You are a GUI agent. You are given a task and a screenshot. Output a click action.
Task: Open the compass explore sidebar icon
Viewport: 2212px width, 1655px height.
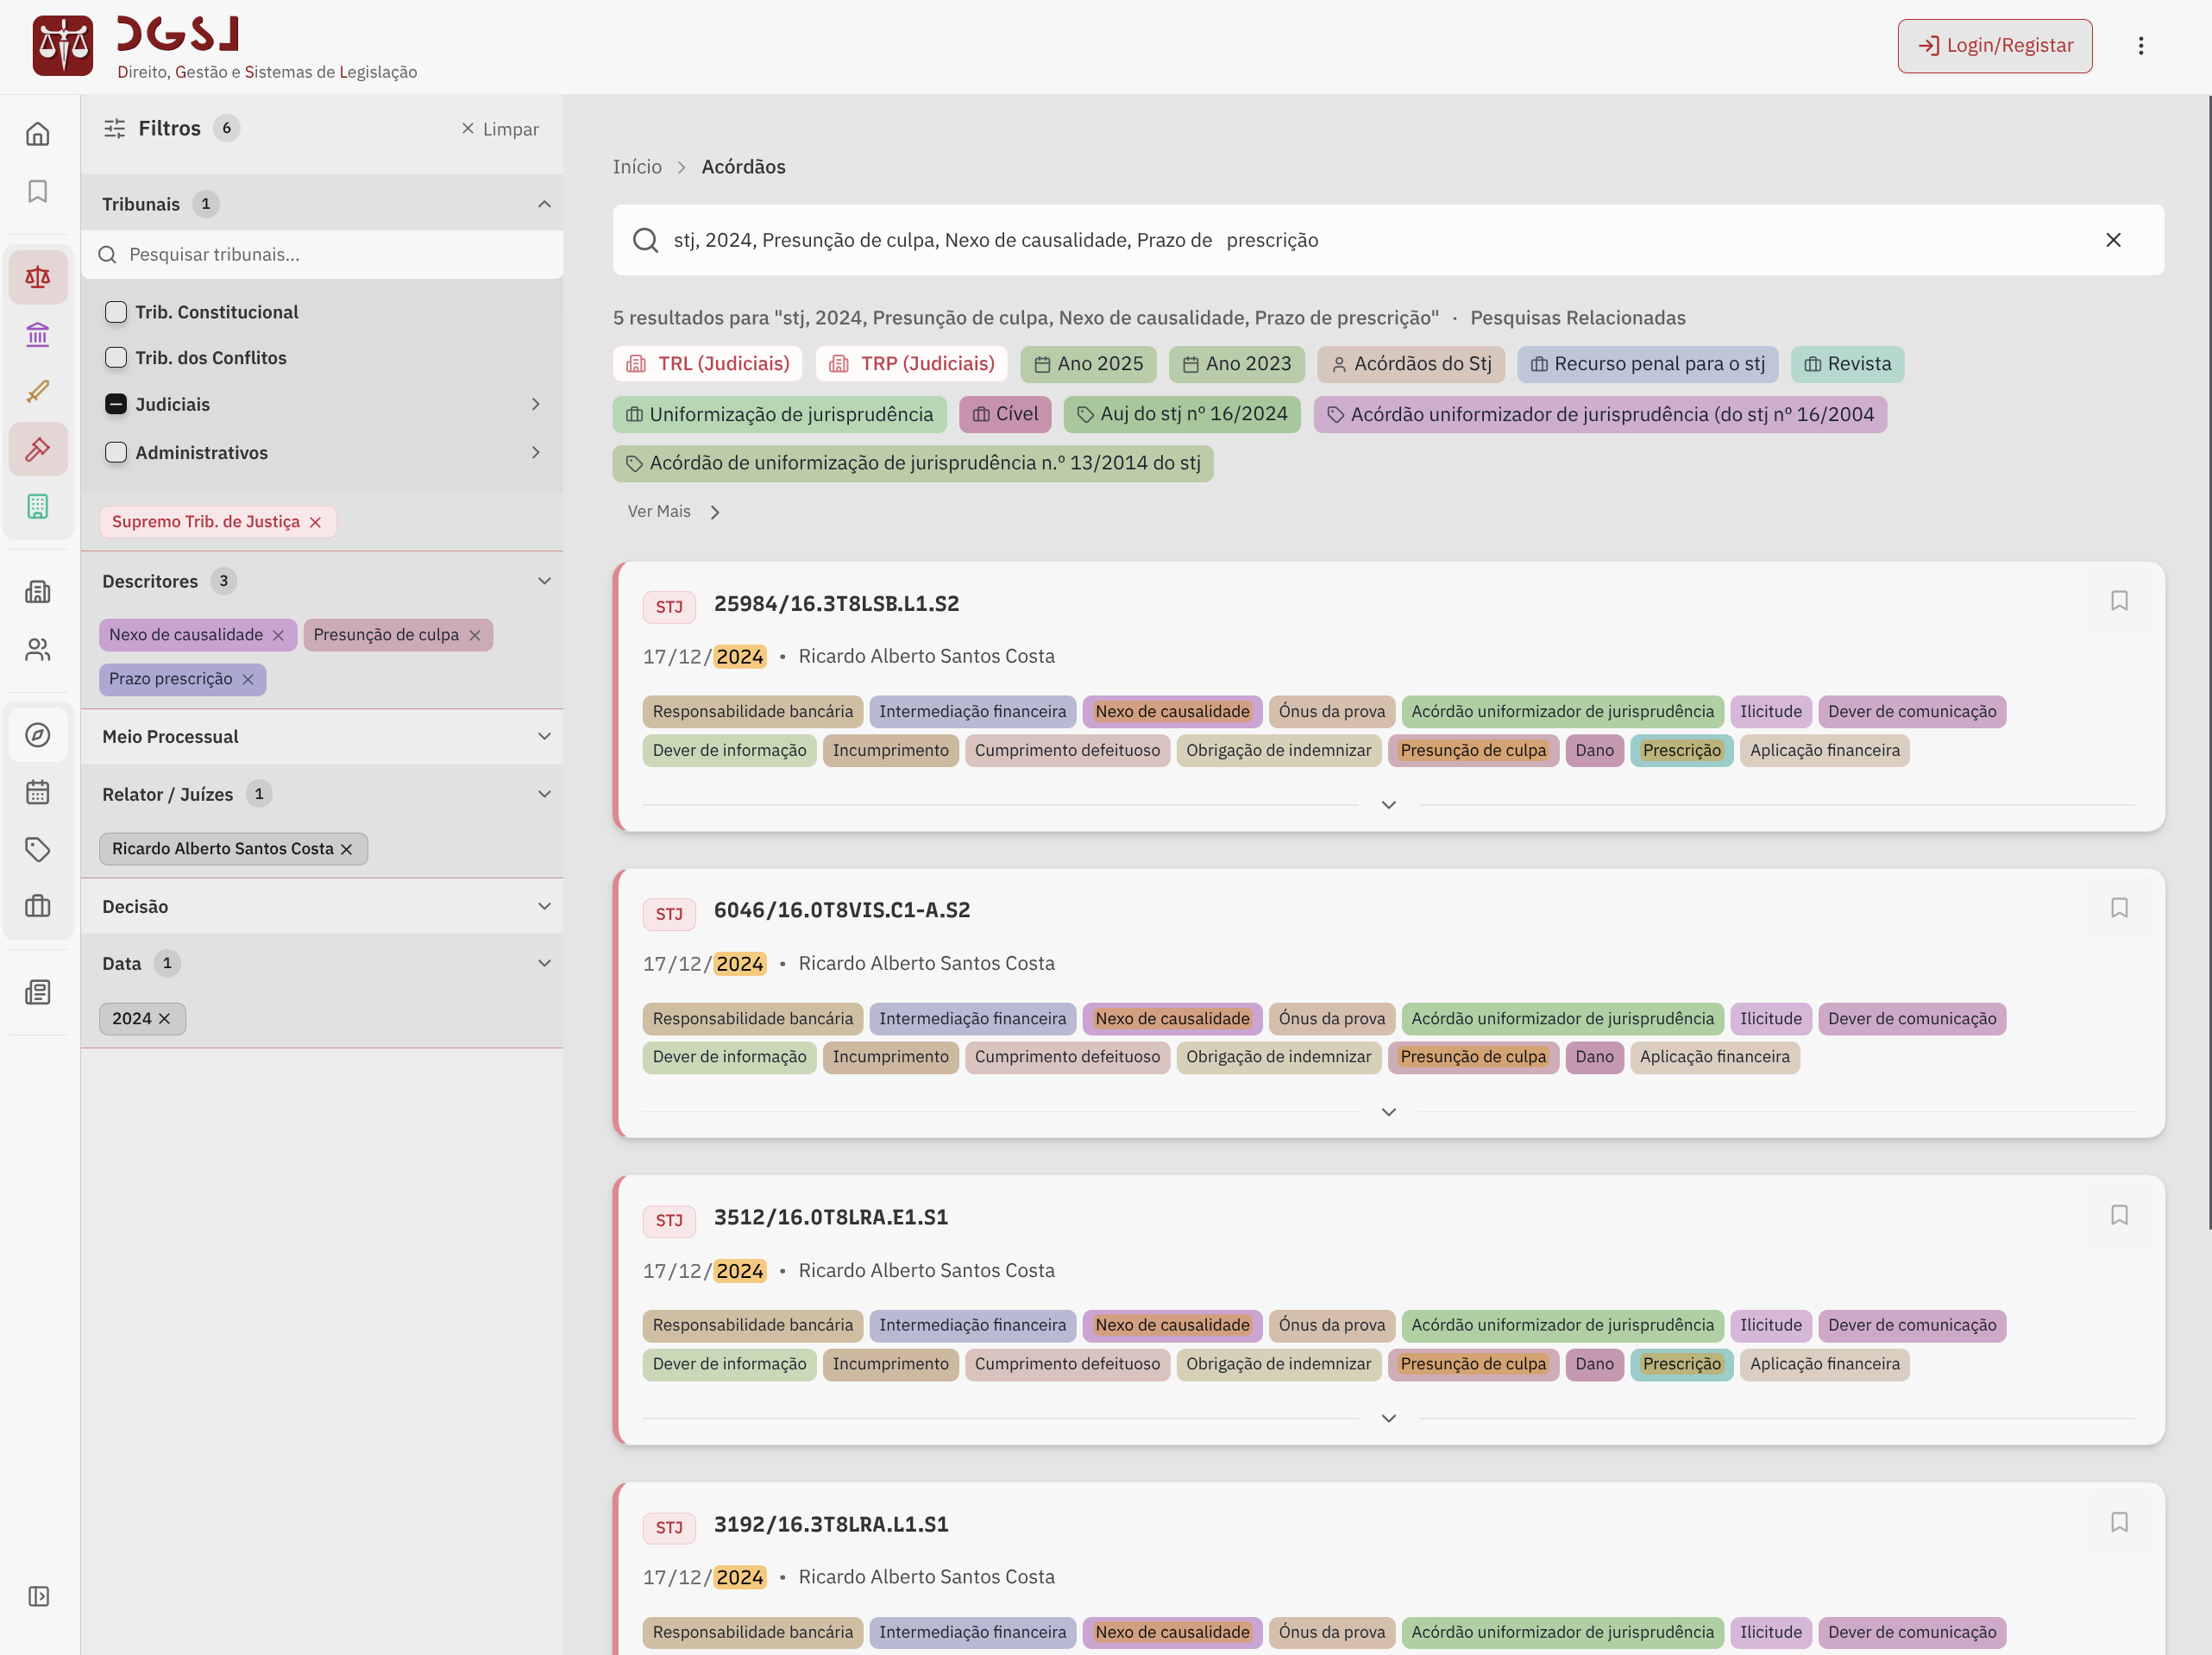(x=38, y=735)
